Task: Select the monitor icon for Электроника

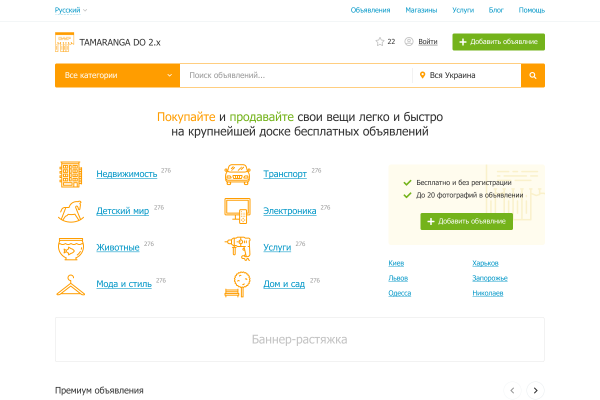Action: coord(237,211)
